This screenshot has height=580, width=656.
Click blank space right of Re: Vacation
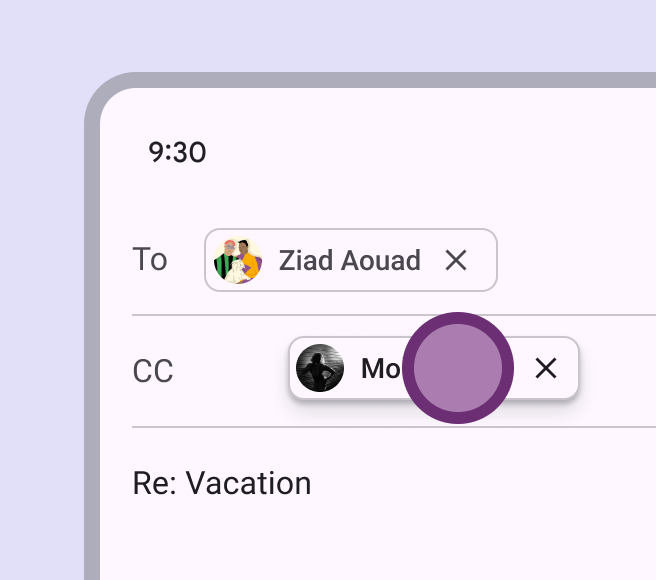click(x=480, y=484)
